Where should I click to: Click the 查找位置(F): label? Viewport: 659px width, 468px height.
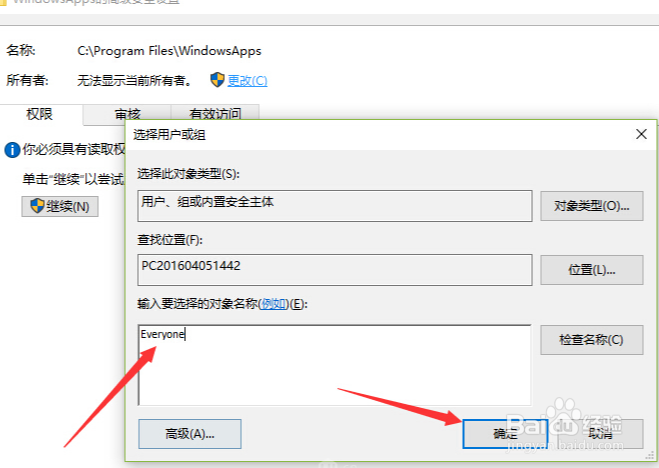click(170, 240)
